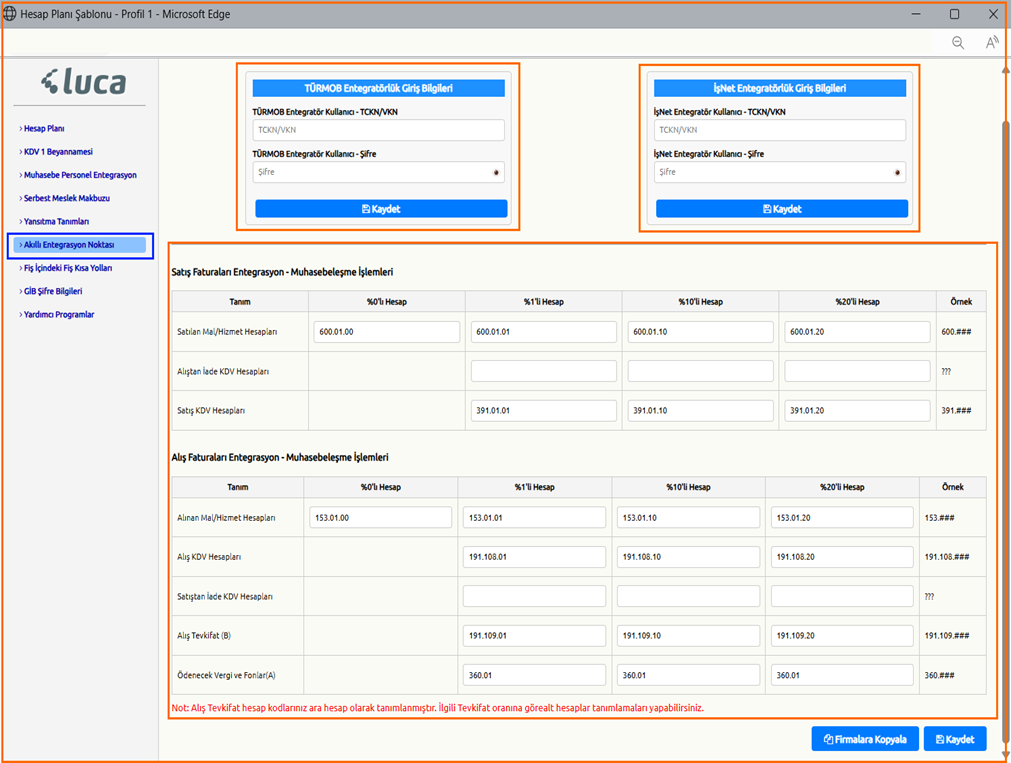Image resolution: width=1011 pixels, height=763 pixels.
Task: Click the zoom out magnifier icon
Action: coord(958,43)
